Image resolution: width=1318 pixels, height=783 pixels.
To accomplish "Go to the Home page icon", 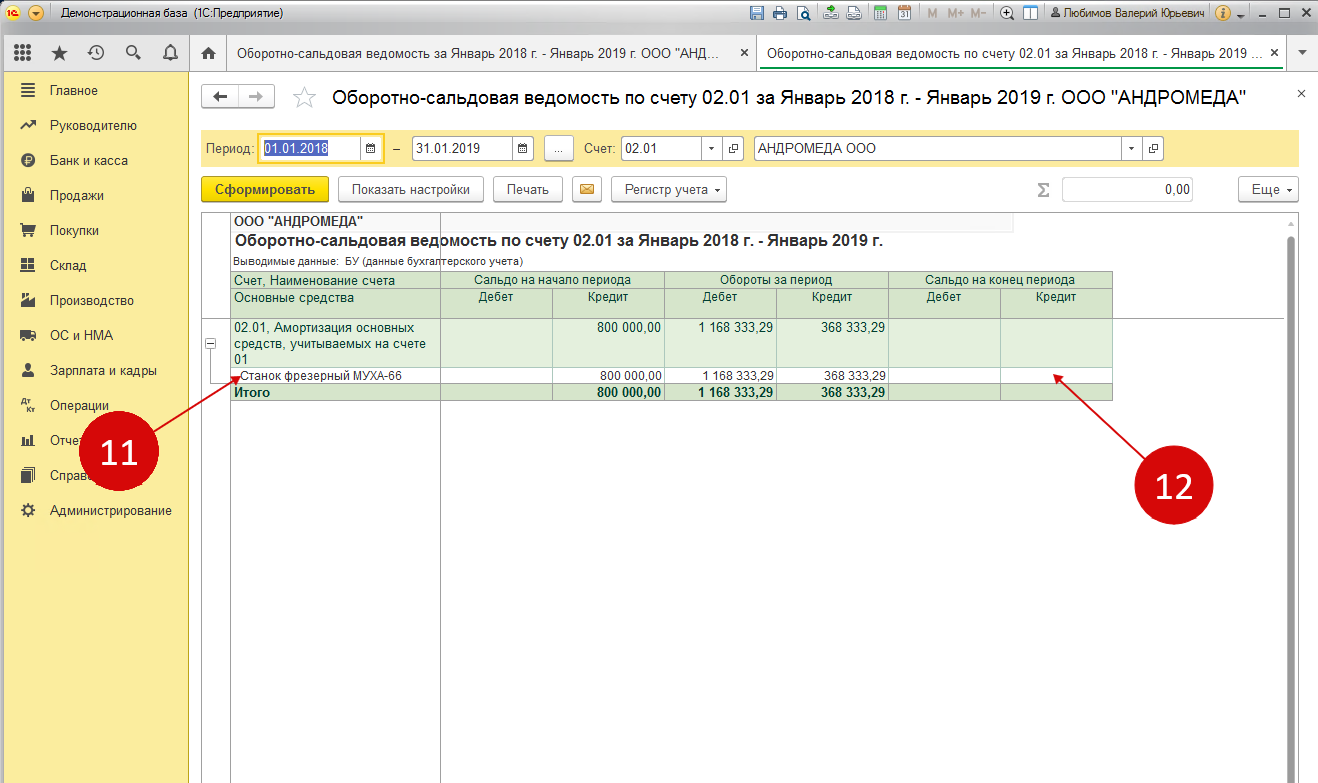I will point(208,53).
